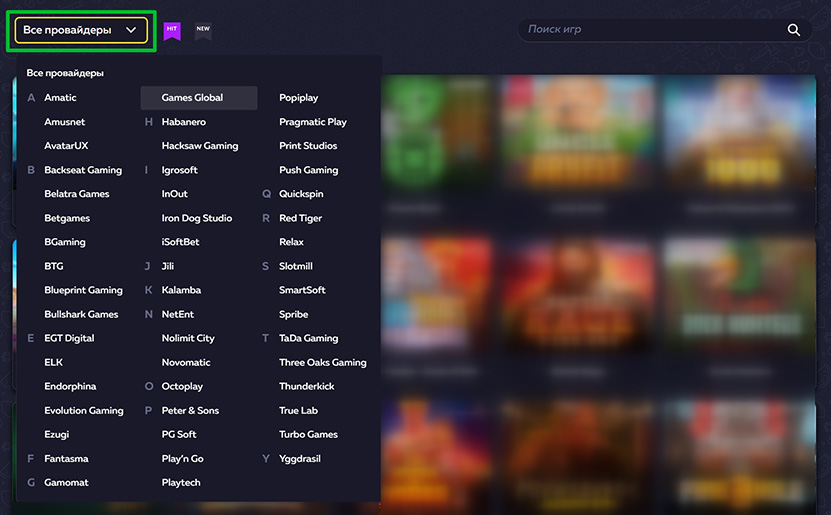Image resolution: width=831 pixels, height=515 pixels.
Task: Open Red Tiger games
Action: click(x=300, y=218)
